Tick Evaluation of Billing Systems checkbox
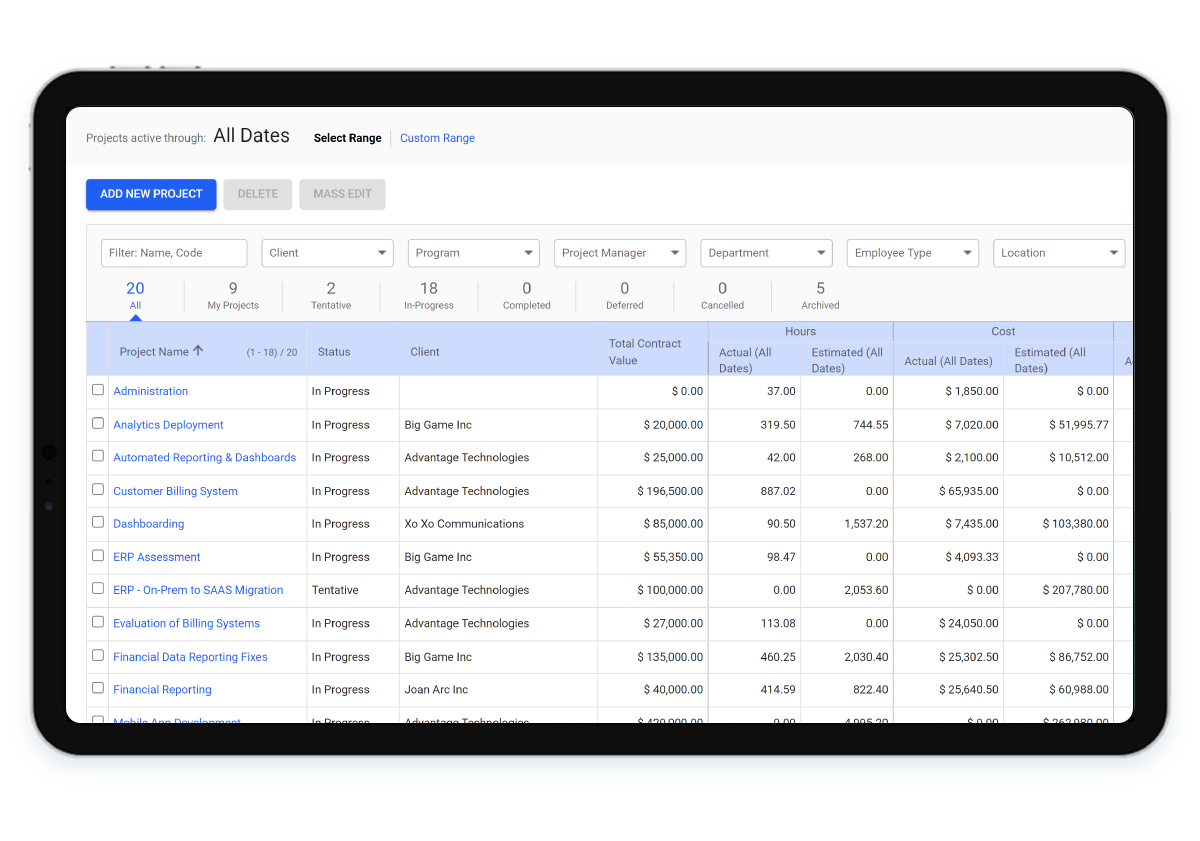 click(x=98, y=621)
